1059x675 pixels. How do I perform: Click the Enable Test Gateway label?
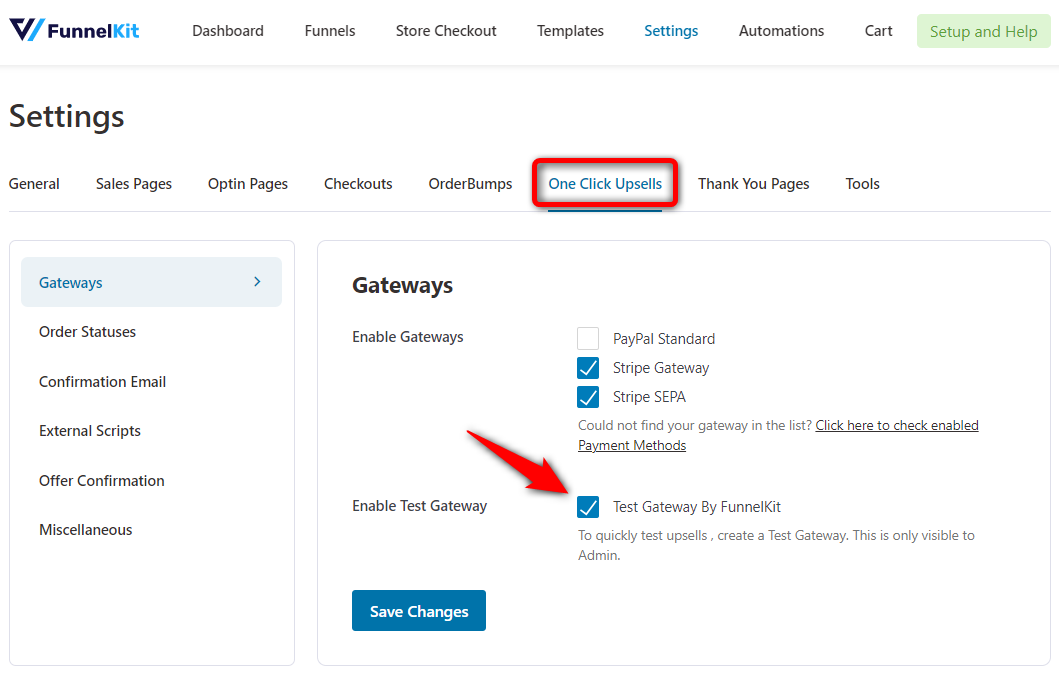[419, 505]
